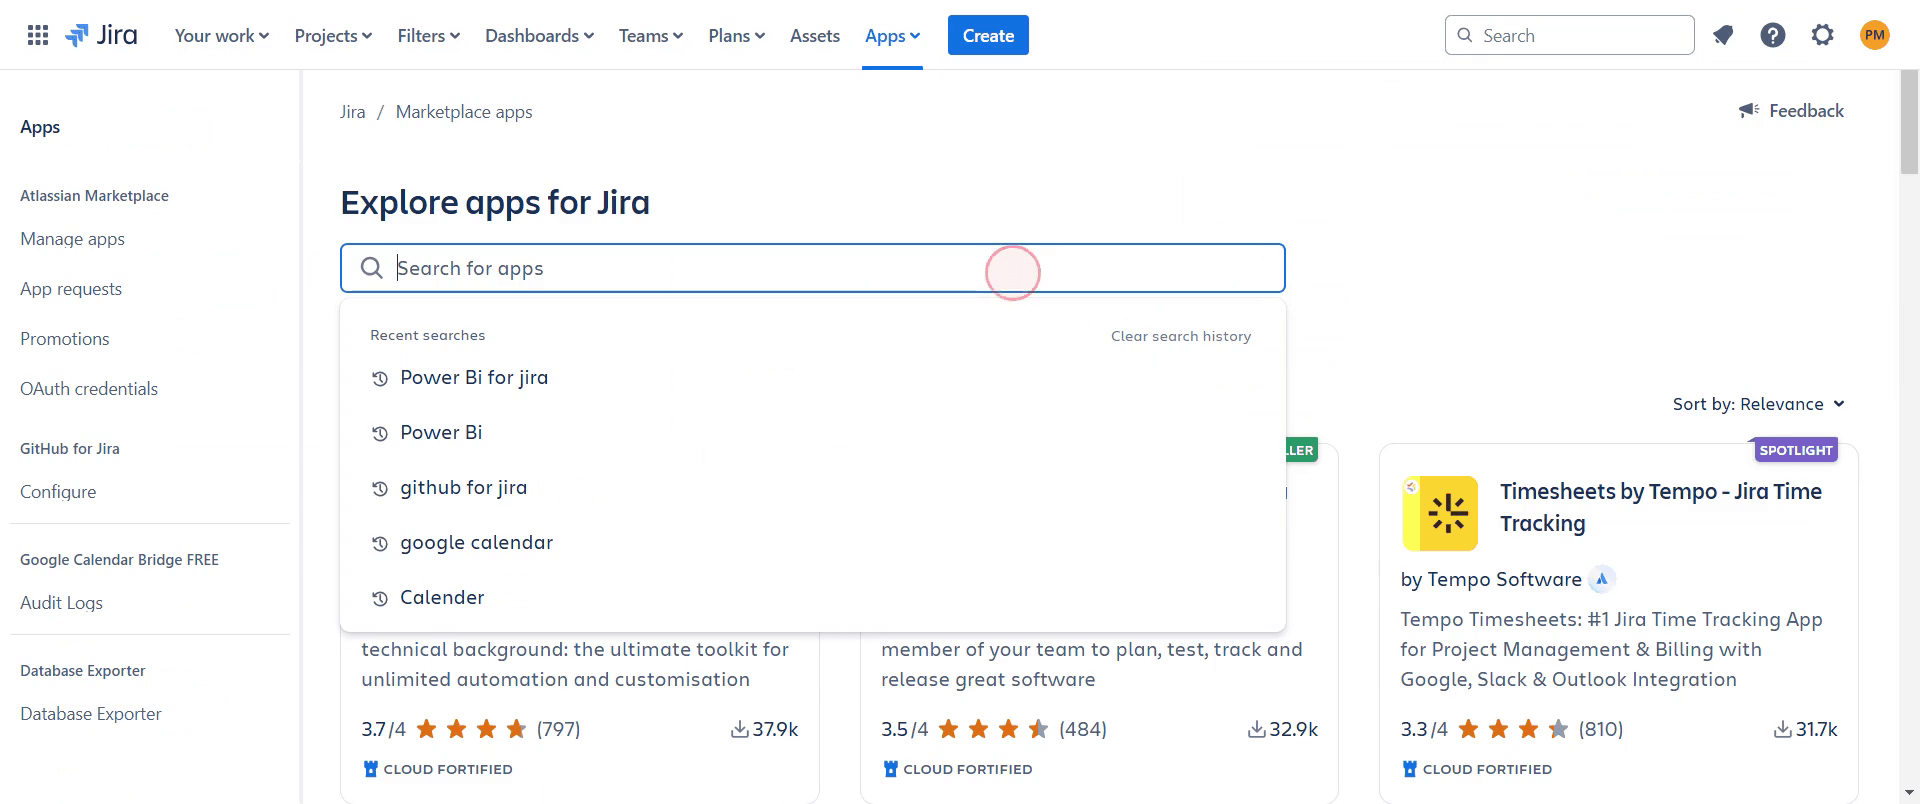Screen dimensions: 1920x804
Task: Expand the Projects menu
Action: point(333,36)
